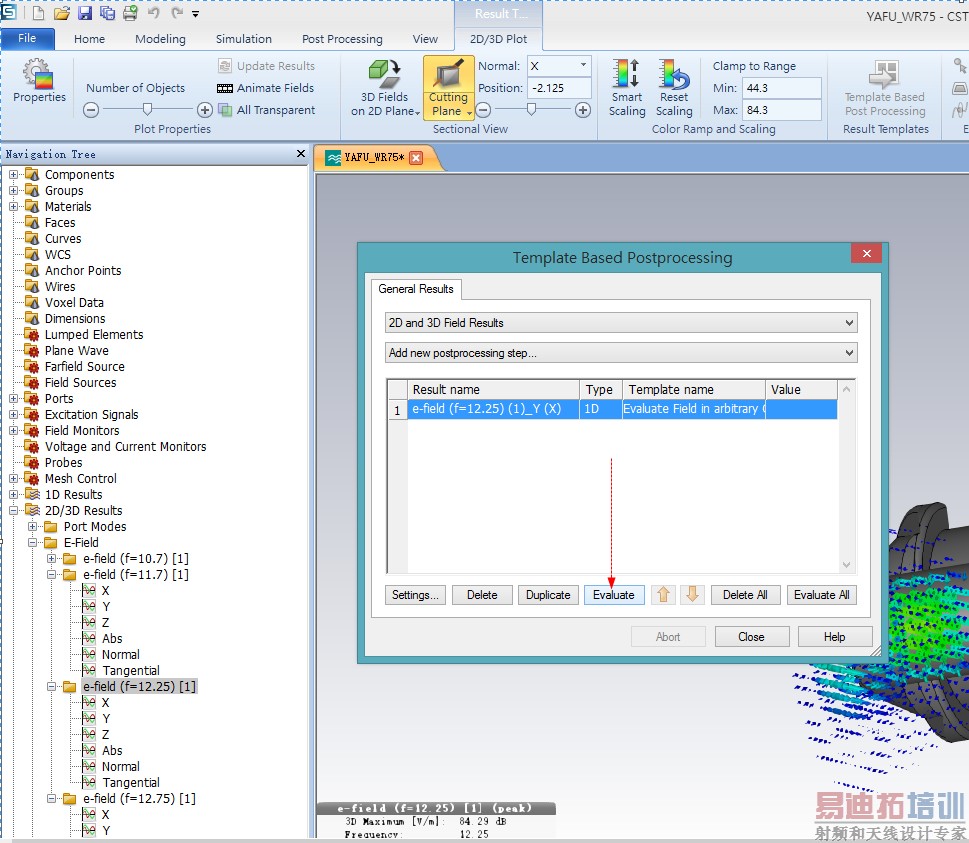
Task: Open the 2D and 3D Field Results dropdown
Action: coord(621,323)
